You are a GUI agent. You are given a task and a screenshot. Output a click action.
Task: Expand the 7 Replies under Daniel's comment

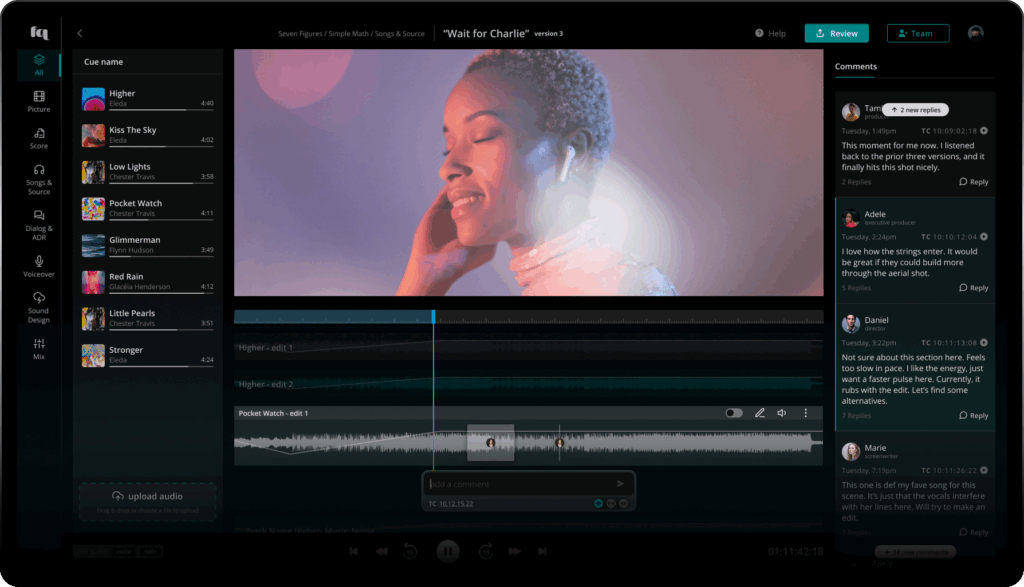857,415
